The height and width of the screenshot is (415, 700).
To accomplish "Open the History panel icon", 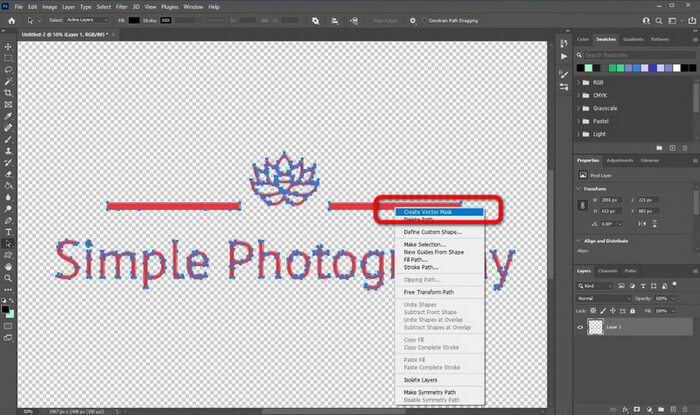I will (564, 43).
